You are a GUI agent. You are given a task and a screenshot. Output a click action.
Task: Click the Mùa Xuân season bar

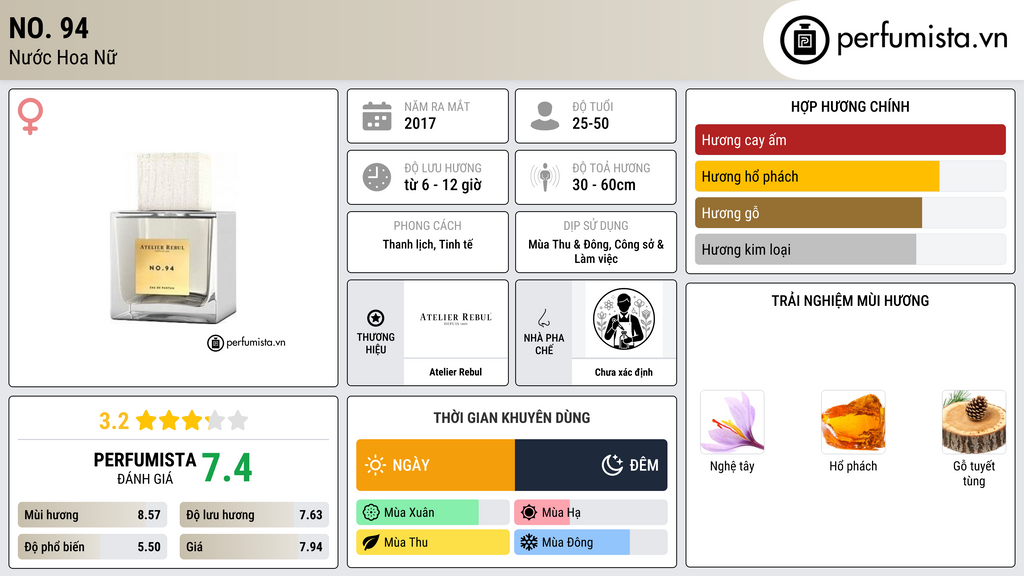[x=433, y=513]
